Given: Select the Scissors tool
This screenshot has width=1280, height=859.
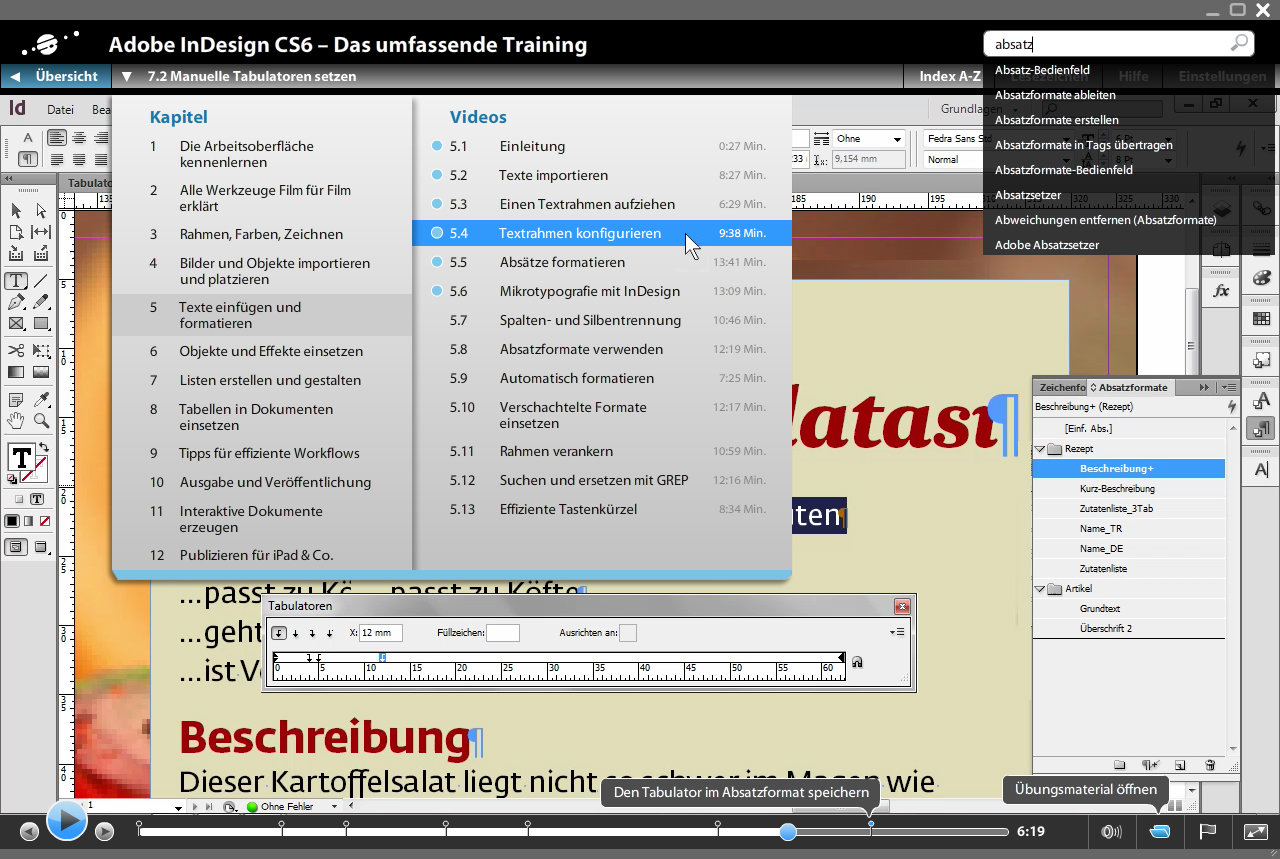Looking at the screenshot, I should (x=17, y=350).
